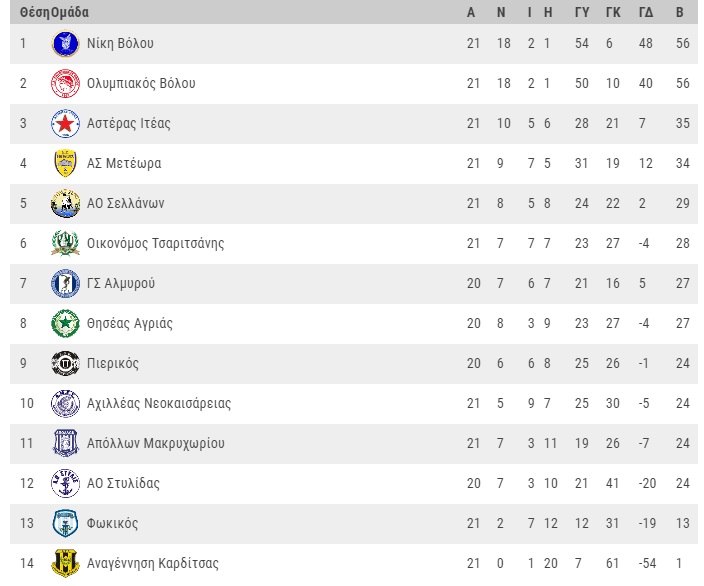Select the Ομάδα column header
This screenshot has width=704, height=586.
pos(70,12)
